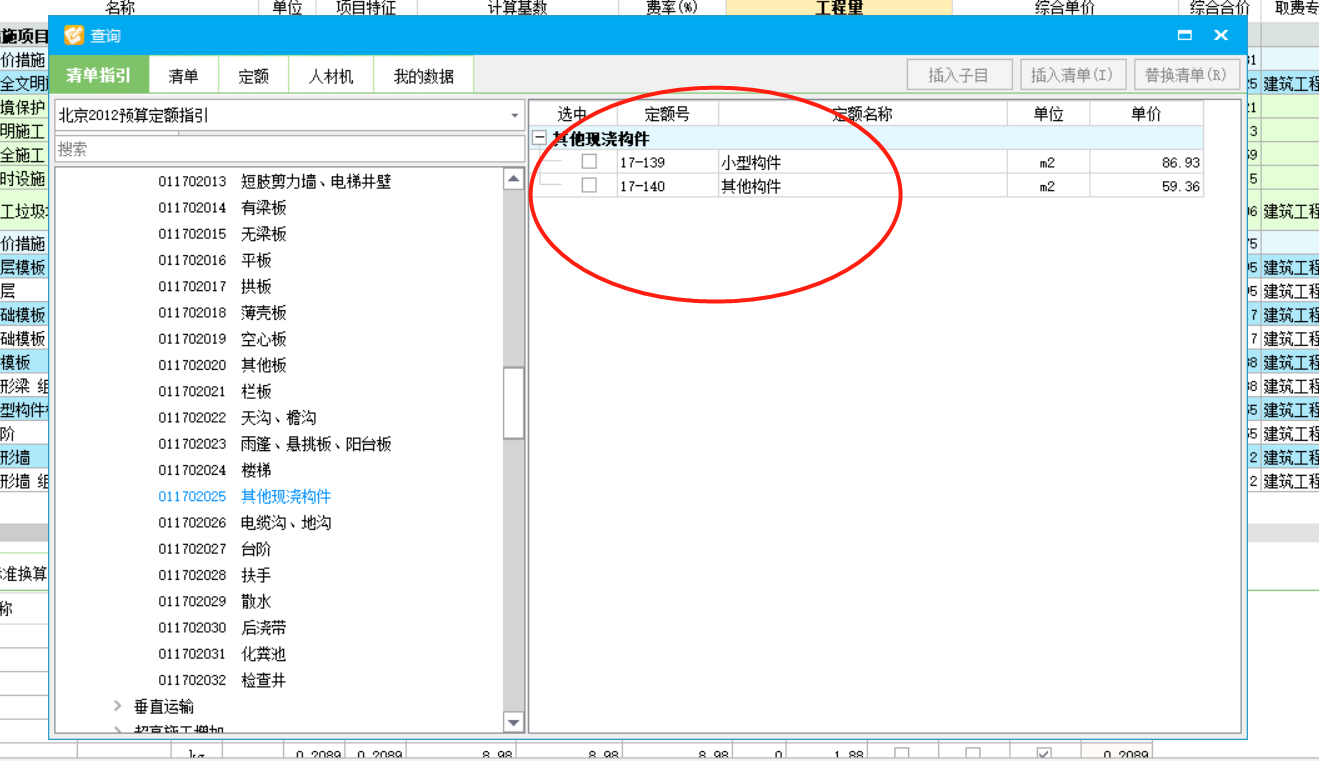Click the 替换清单(R) button
This screenshot has width=1319, height=761.
1187,75
